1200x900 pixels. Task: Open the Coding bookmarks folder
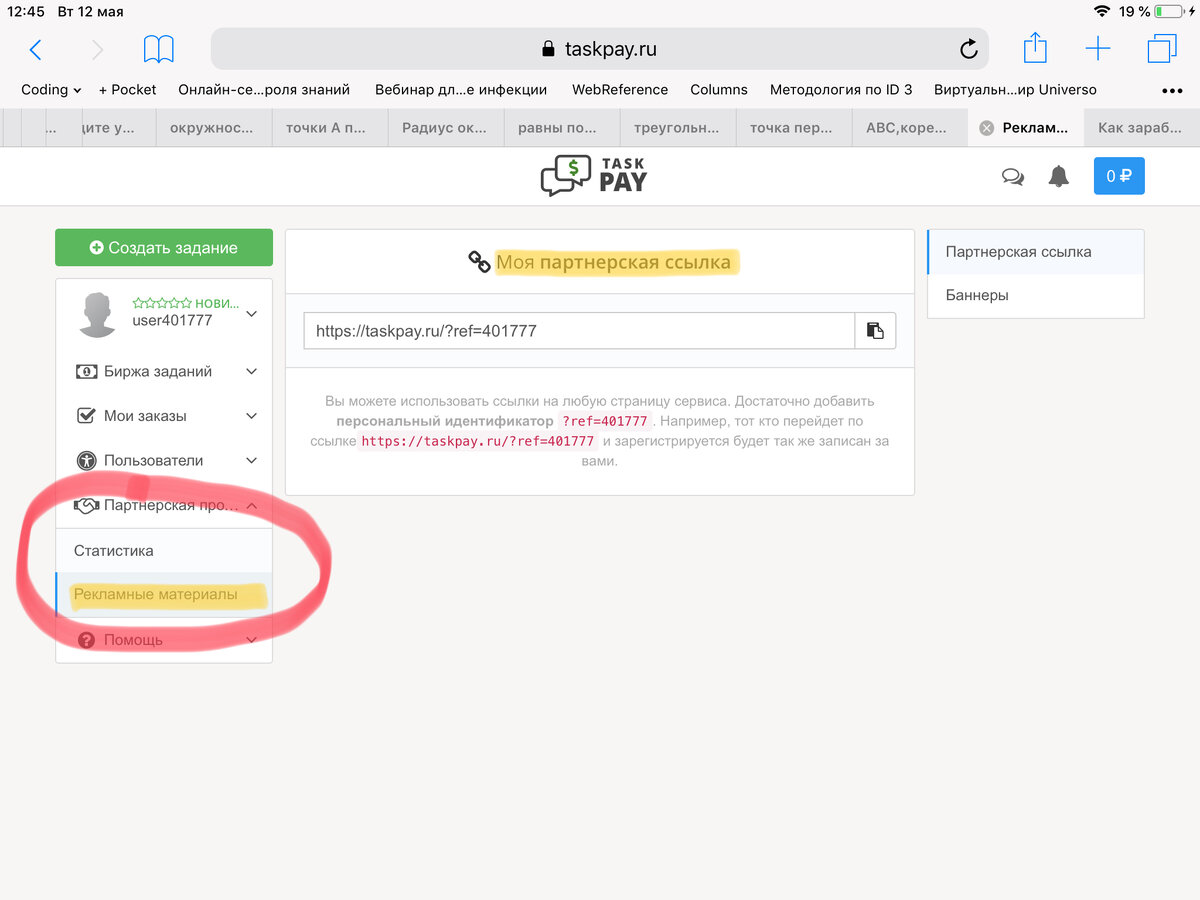point(51,90)
